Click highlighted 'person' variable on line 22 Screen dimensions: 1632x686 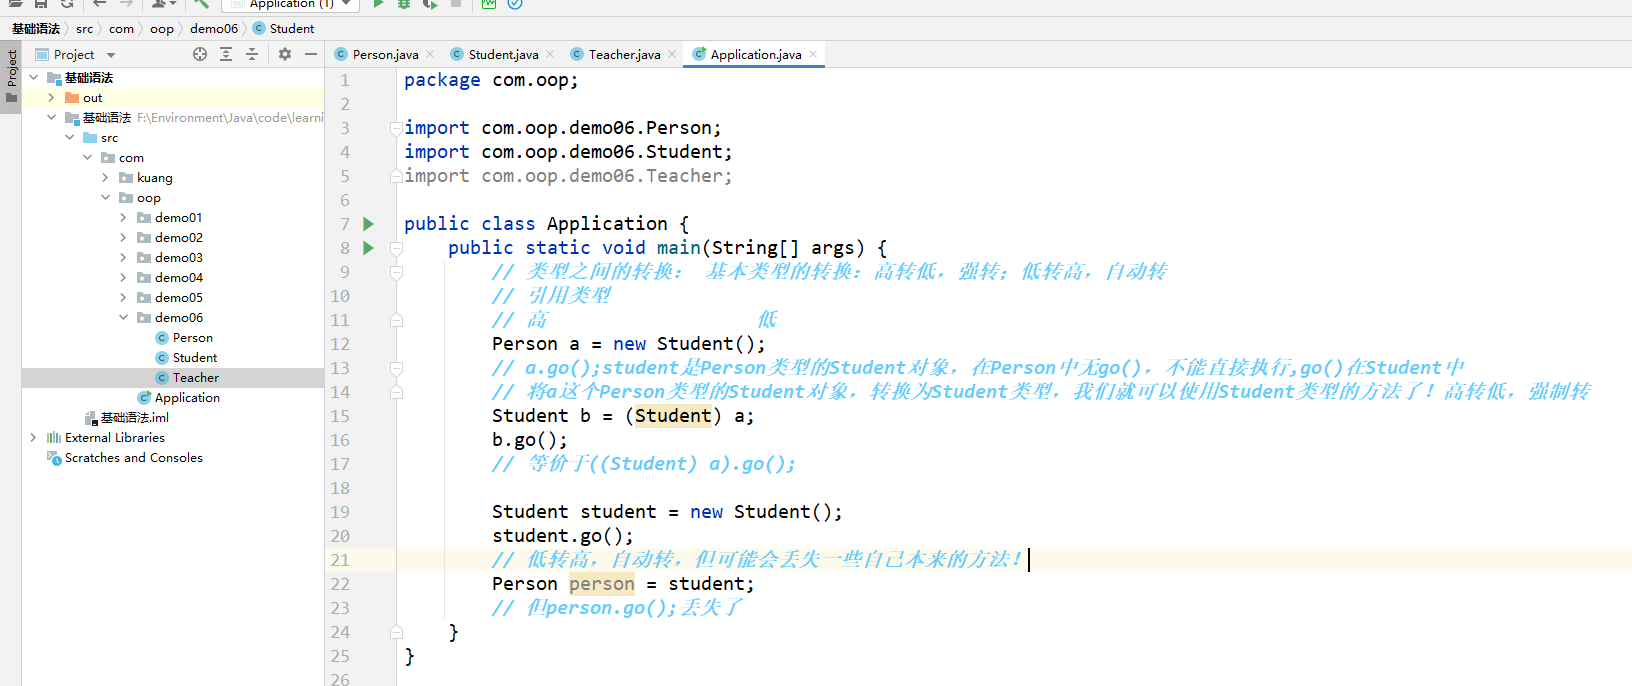[x=602, y=584]
